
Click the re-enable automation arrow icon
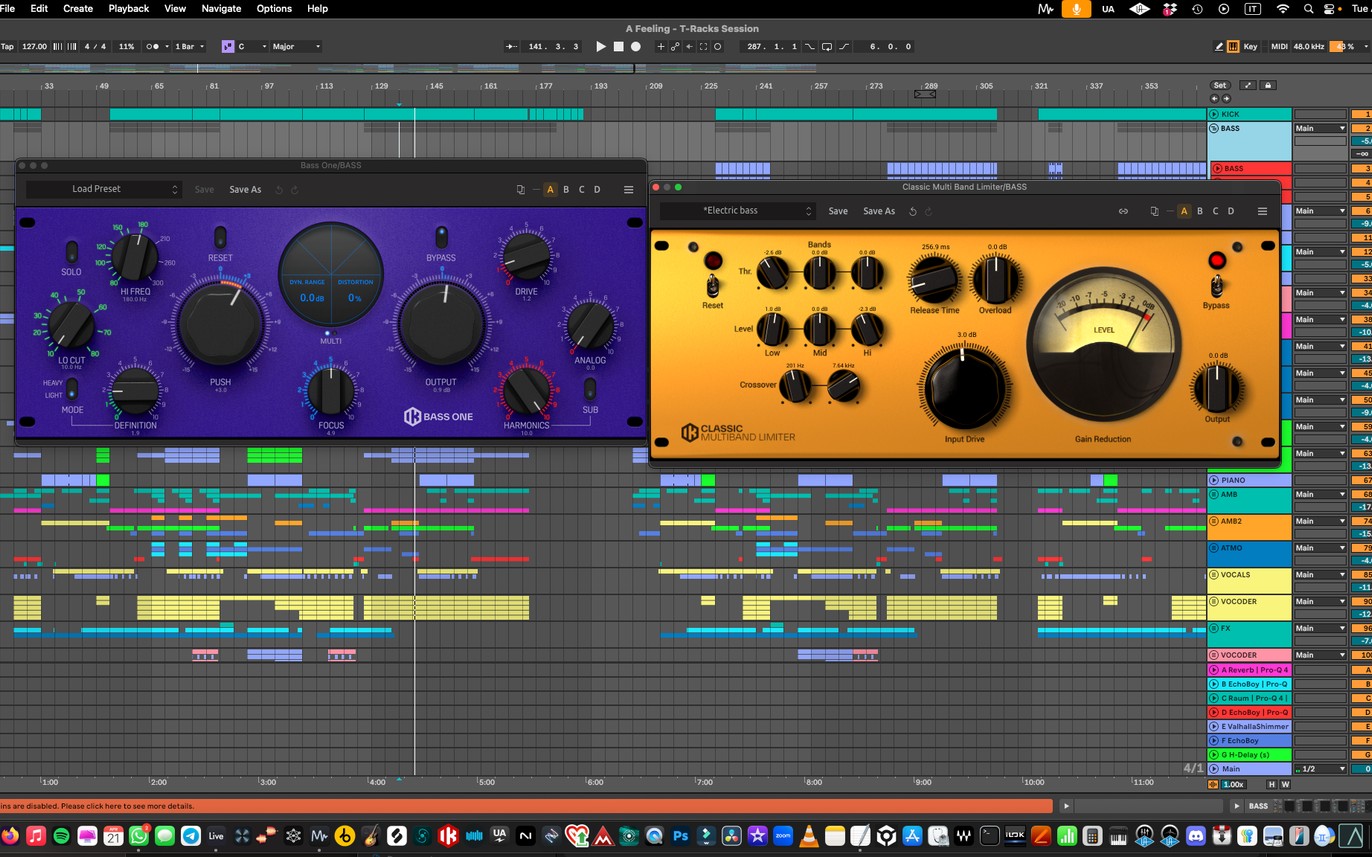(x=690, y=47)
